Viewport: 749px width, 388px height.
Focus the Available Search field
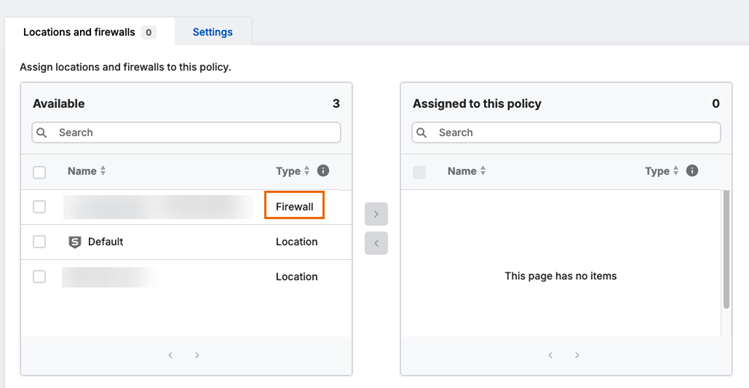[186, 132]
